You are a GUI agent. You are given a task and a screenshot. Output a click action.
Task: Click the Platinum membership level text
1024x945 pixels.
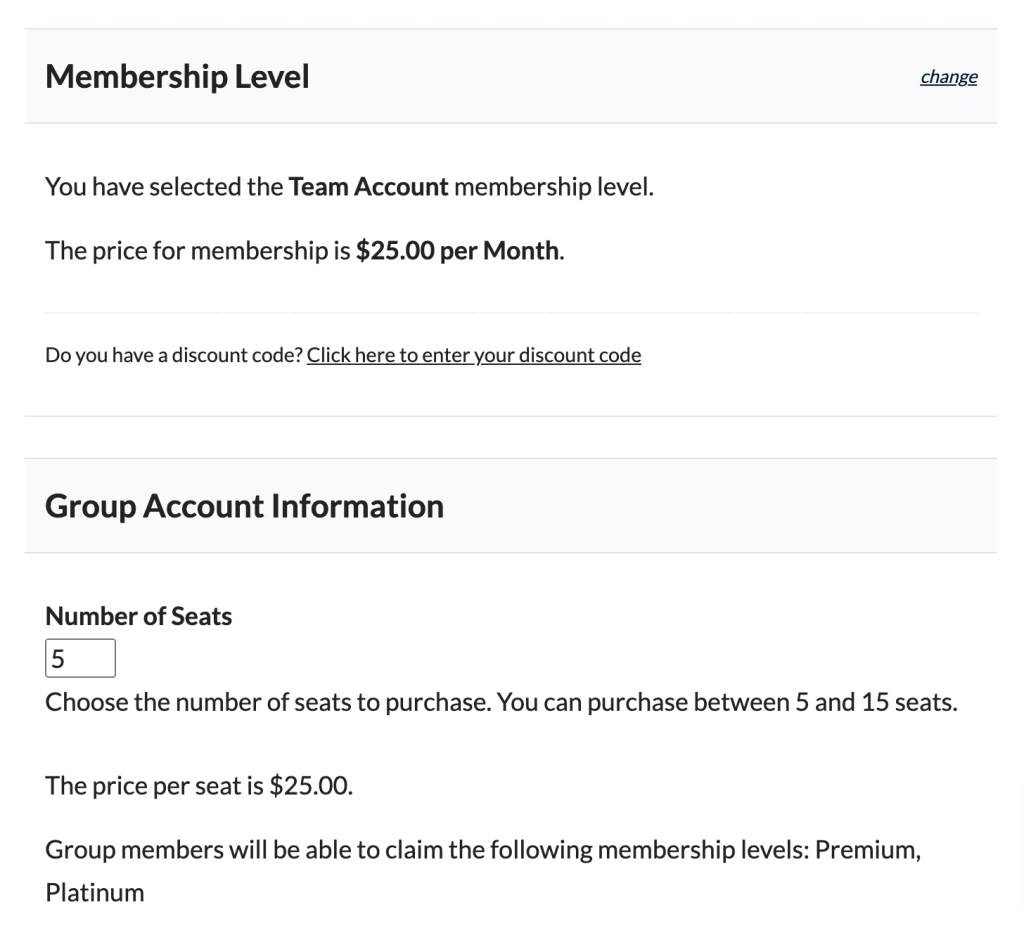[94, 892]
